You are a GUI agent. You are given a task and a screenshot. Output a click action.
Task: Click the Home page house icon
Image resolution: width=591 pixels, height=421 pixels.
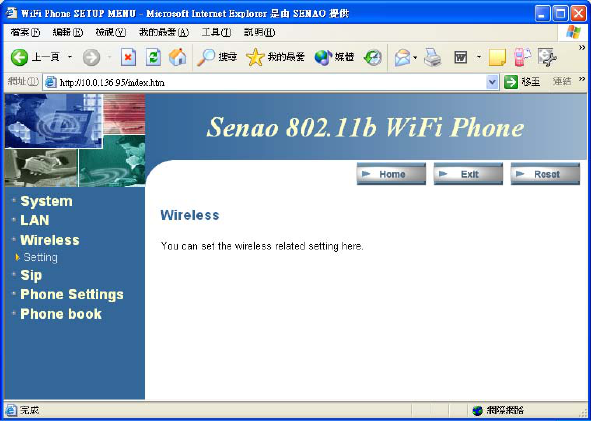[x=178, y=57]
